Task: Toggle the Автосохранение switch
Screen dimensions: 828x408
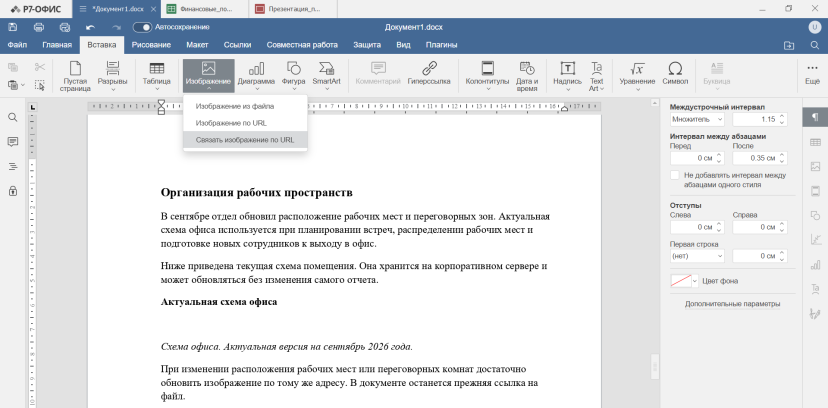Action: click(142, 27)
